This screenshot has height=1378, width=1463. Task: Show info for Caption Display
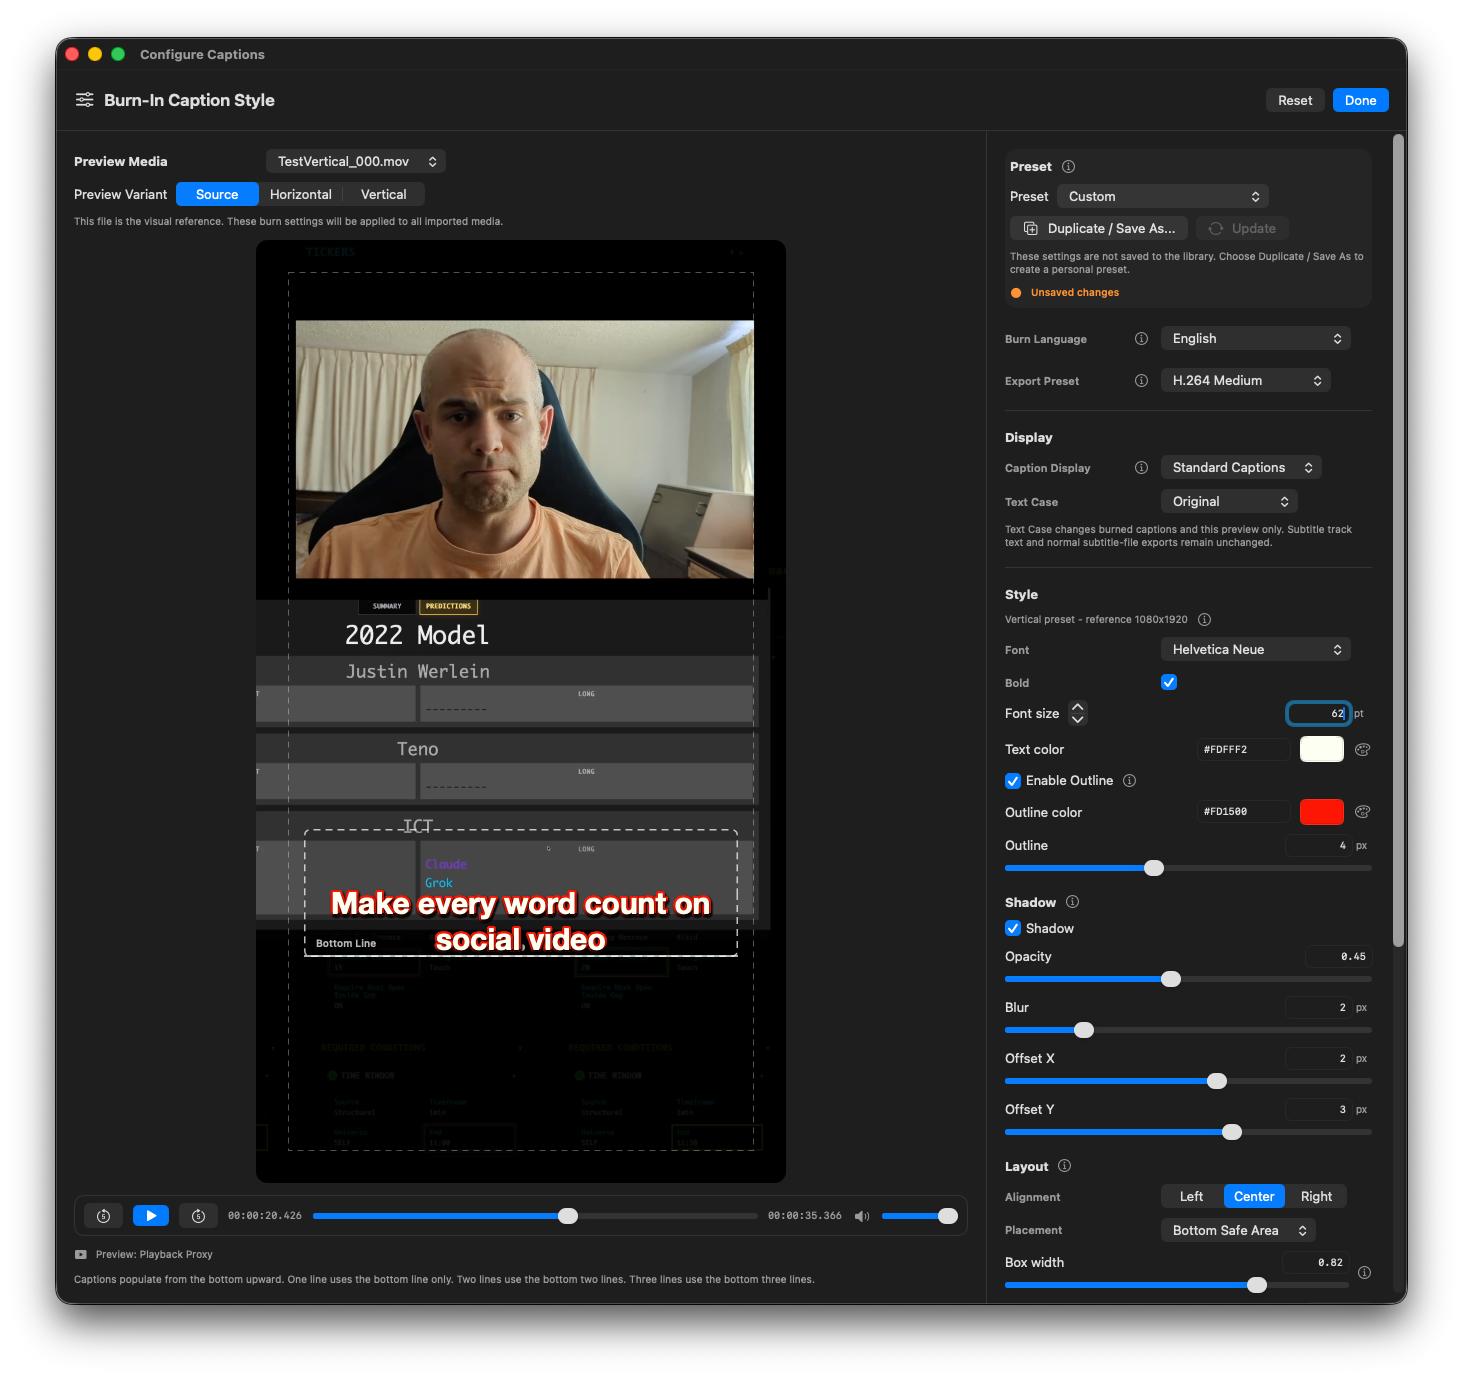[1141, 468]
